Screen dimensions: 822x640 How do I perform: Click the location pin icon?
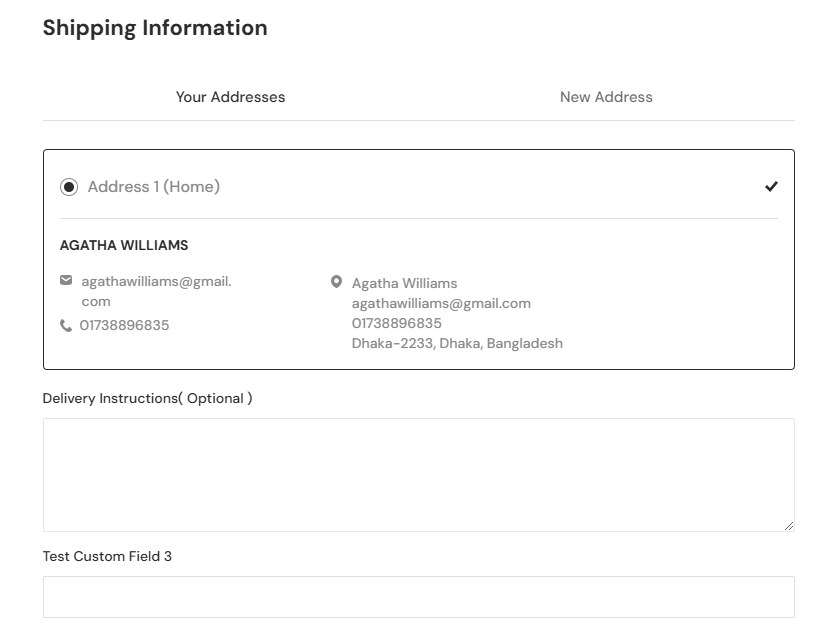337,282
